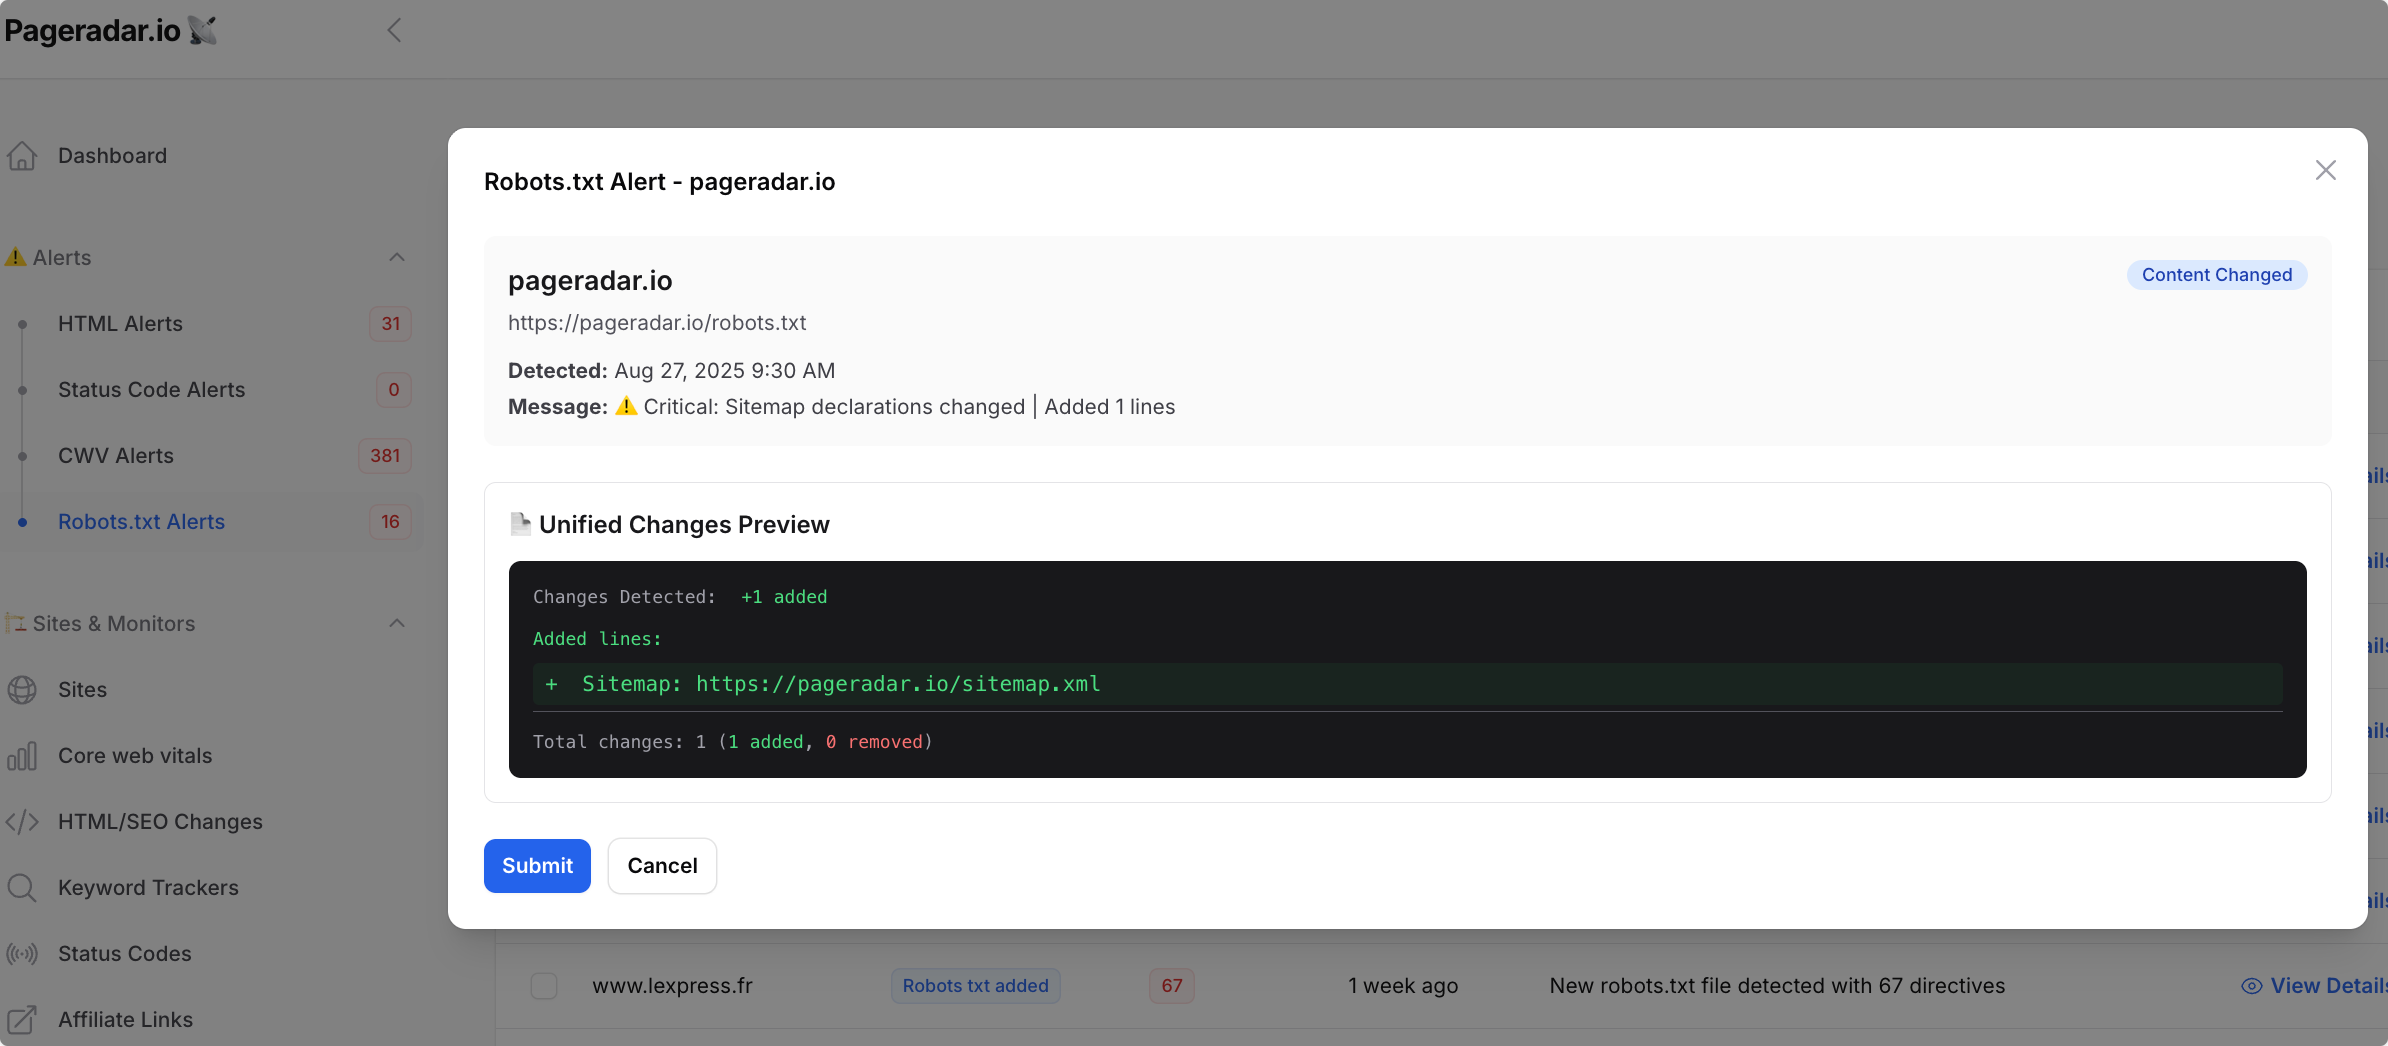Open Keyword Trackers page
The image size is (2388, 1046).
click(x=148, y=888)
